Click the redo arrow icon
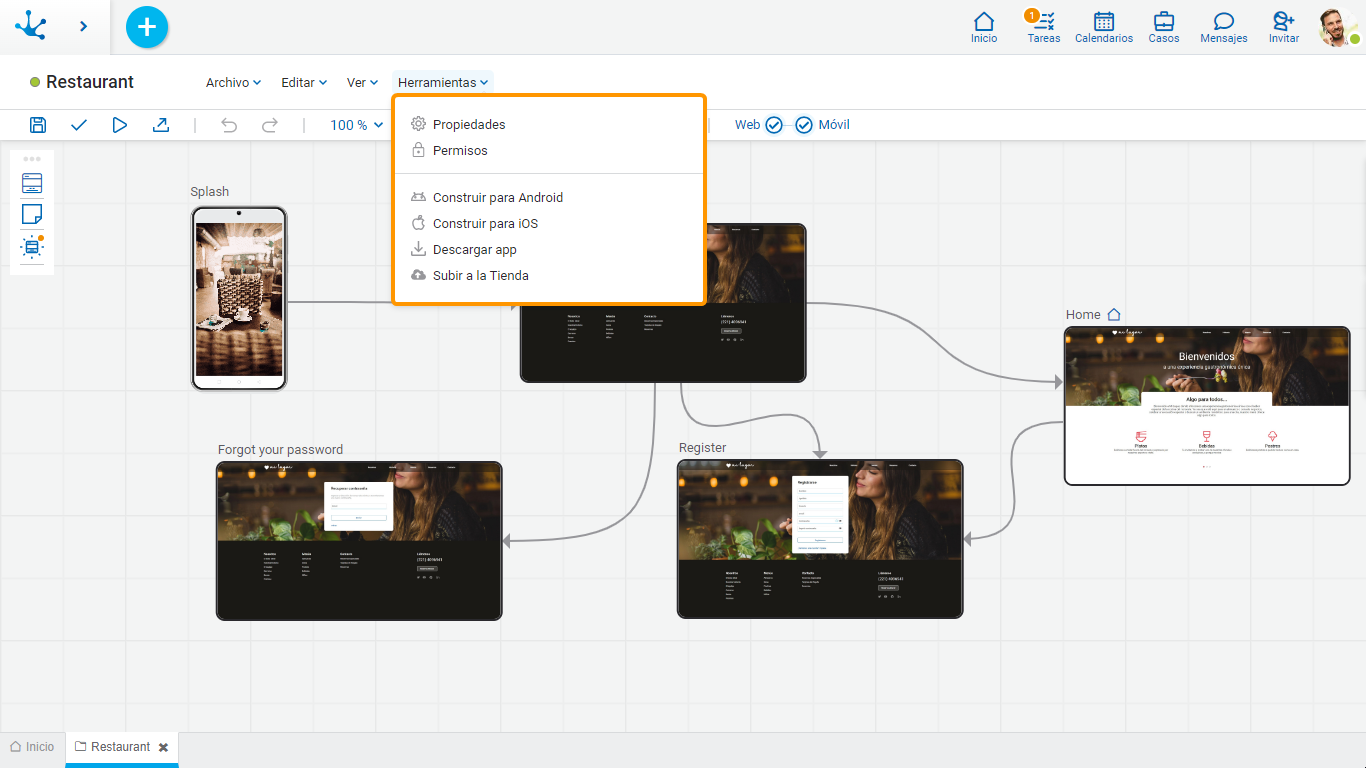The height and width of the screenshot is (768, 1366). [x=269, y=125]
